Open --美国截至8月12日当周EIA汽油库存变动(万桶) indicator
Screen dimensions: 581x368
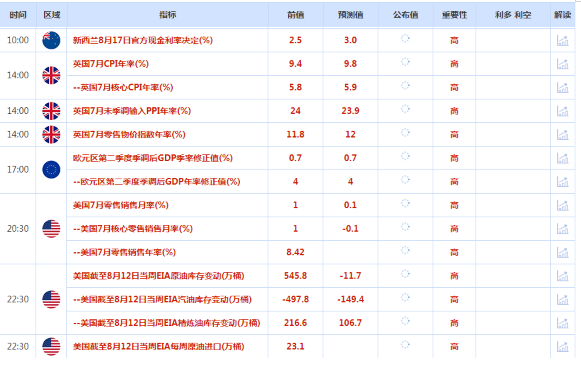click(162, 299)
